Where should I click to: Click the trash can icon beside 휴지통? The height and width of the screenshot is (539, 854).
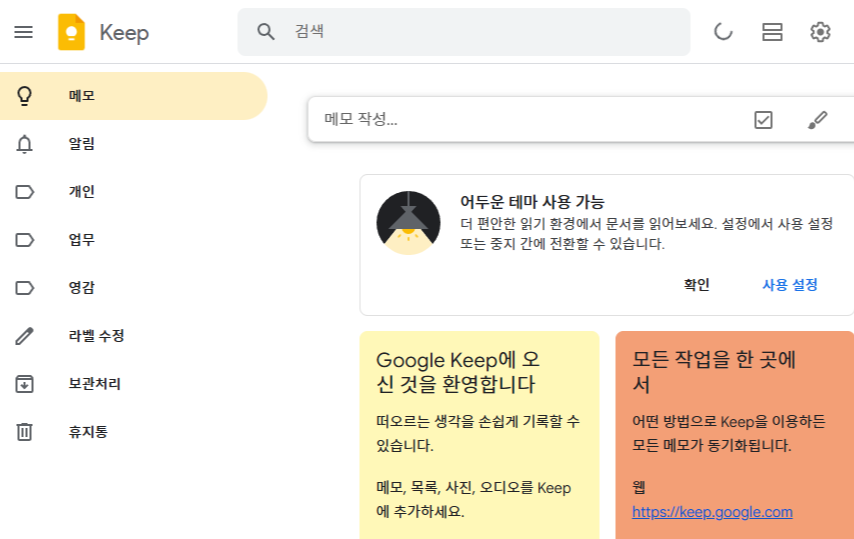pyautogui.click(x=25, y=432)
